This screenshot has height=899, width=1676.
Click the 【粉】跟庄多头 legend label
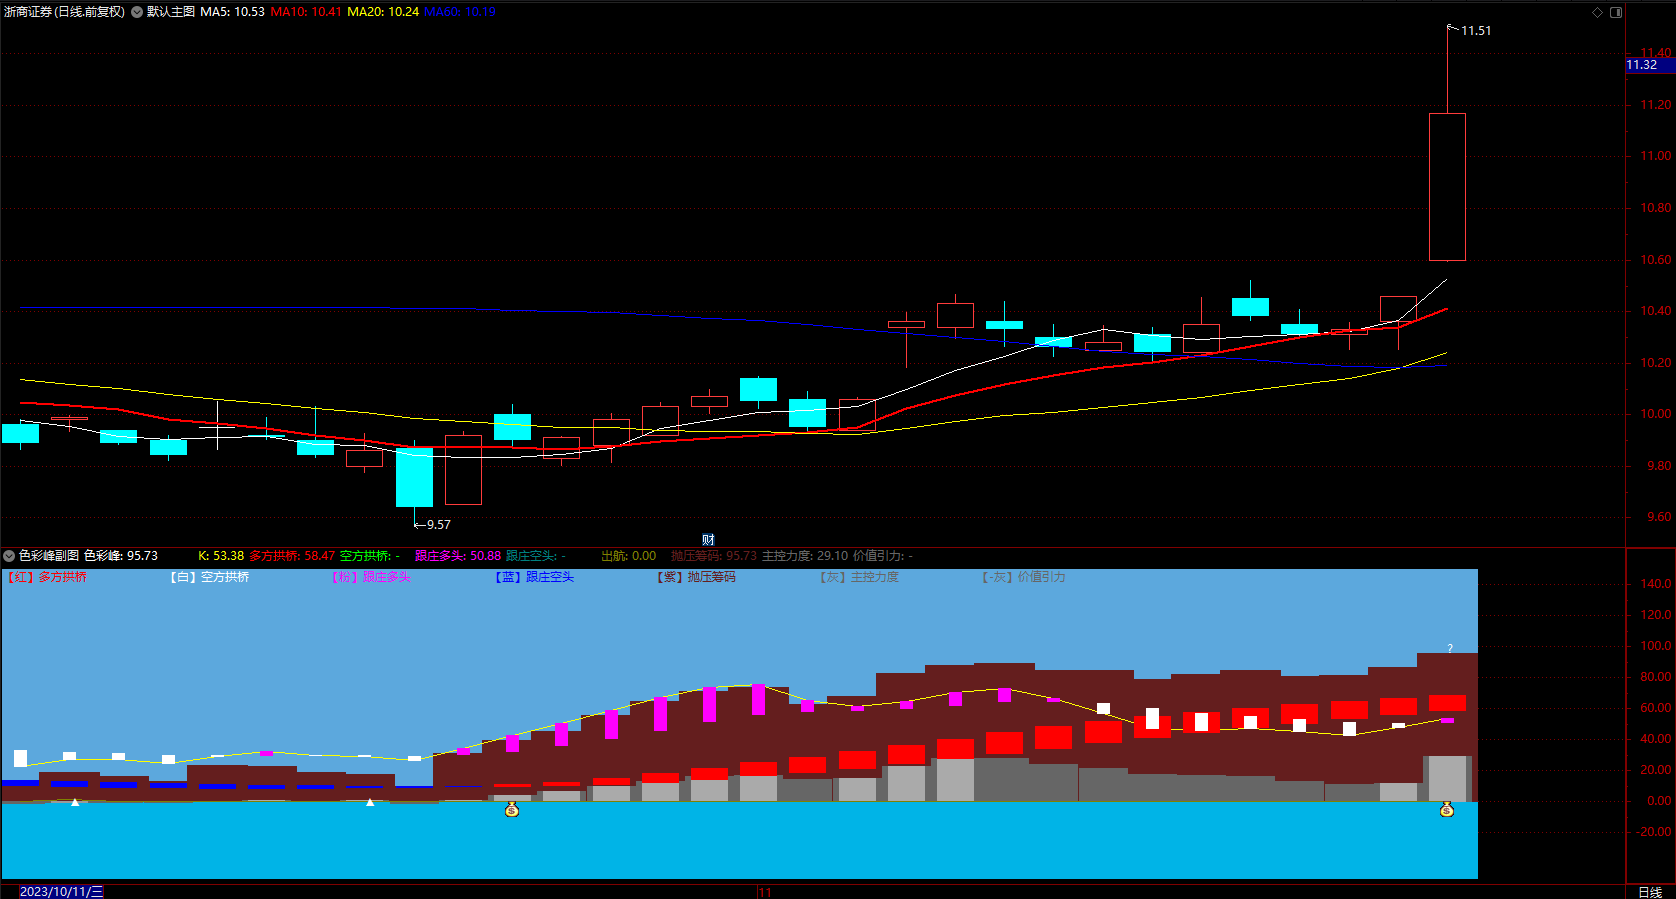(371, 577)
